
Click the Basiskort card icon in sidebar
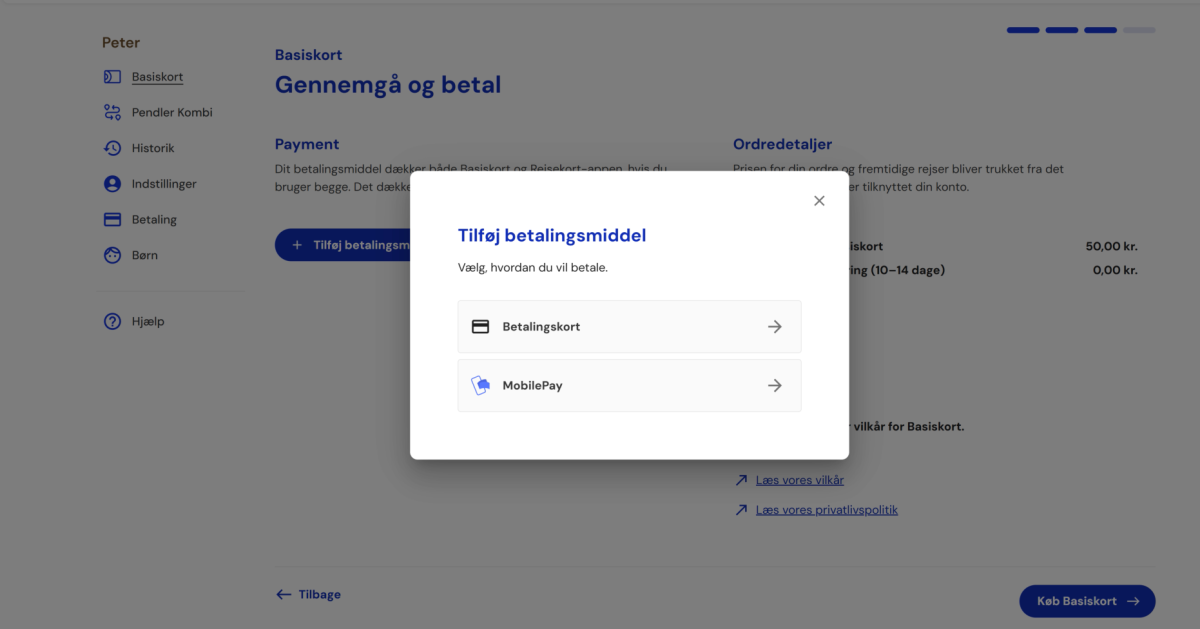(x=112, y=77)
